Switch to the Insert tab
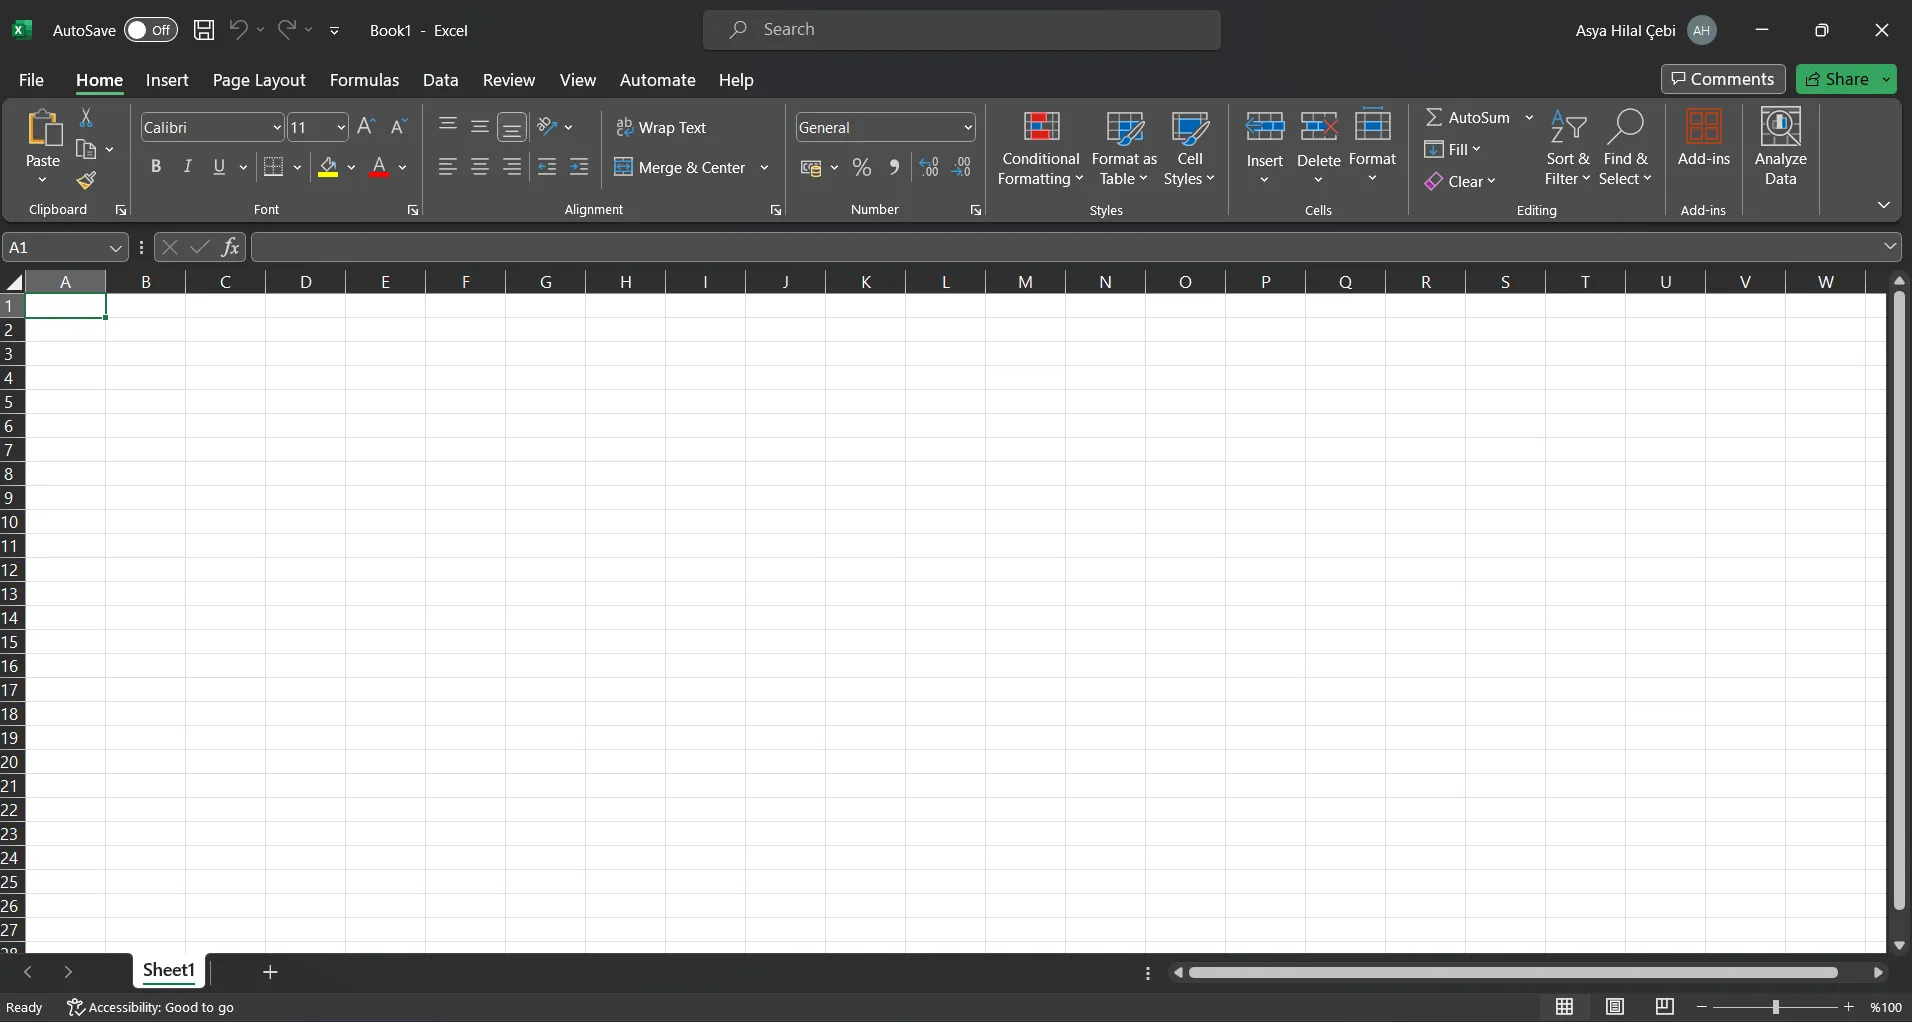Screen dimensions: 1912x1022 pos(167,80)
